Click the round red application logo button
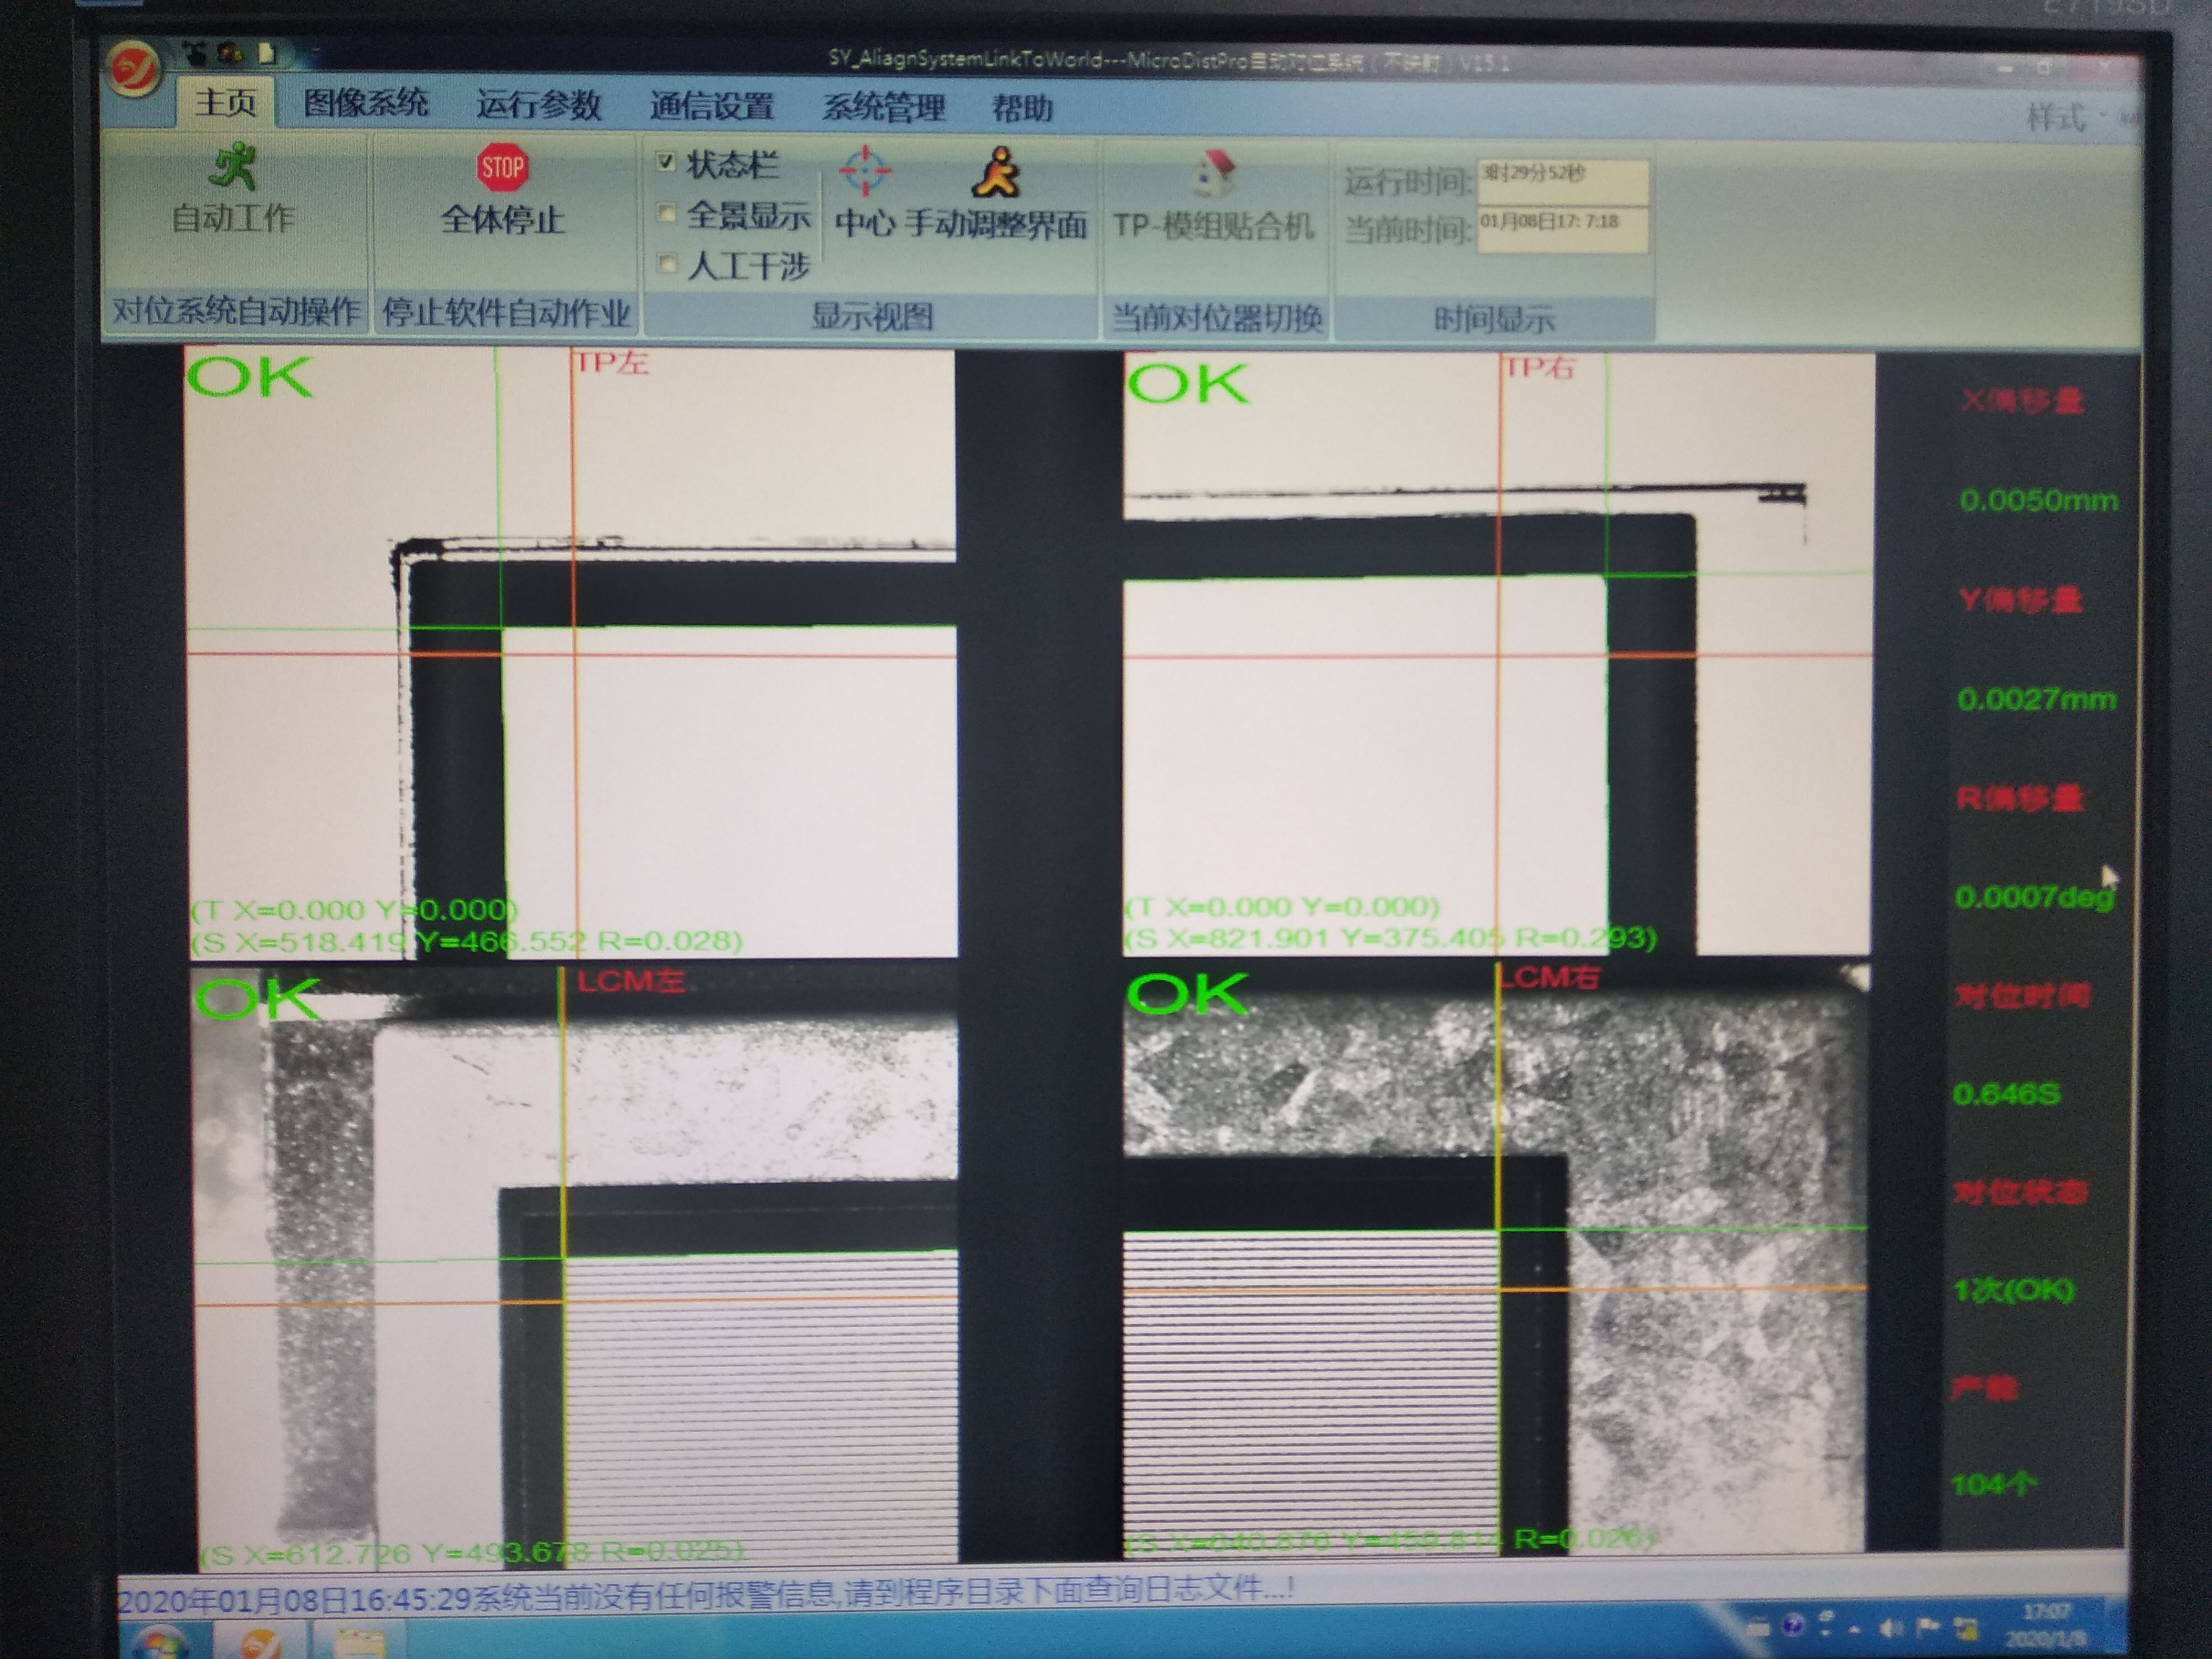This screenshot has height=1659, width=2212. tap(135, 68)
